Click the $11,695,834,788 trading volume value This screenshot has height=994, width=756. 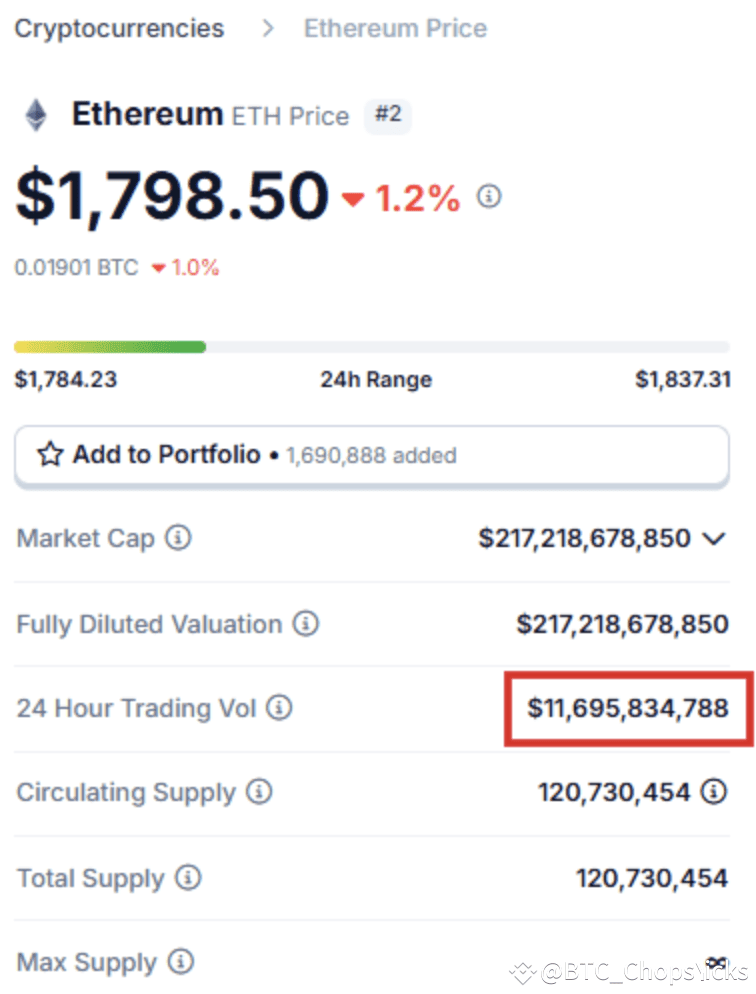click(628, 709)
